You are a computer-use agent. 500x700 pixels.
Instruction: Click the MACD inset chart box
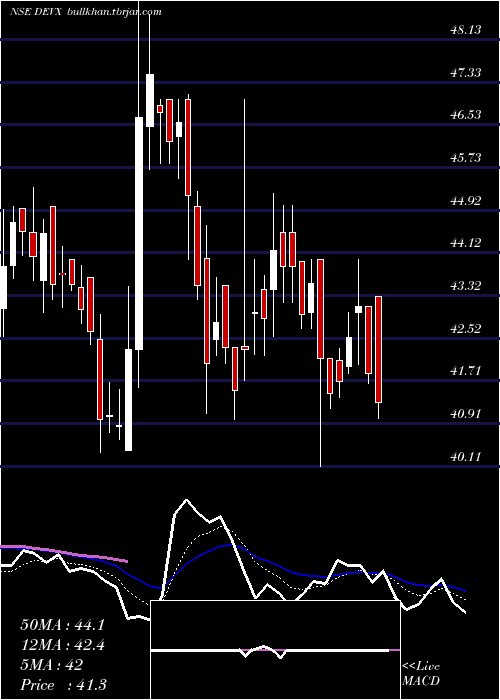[x=275, y=650]
